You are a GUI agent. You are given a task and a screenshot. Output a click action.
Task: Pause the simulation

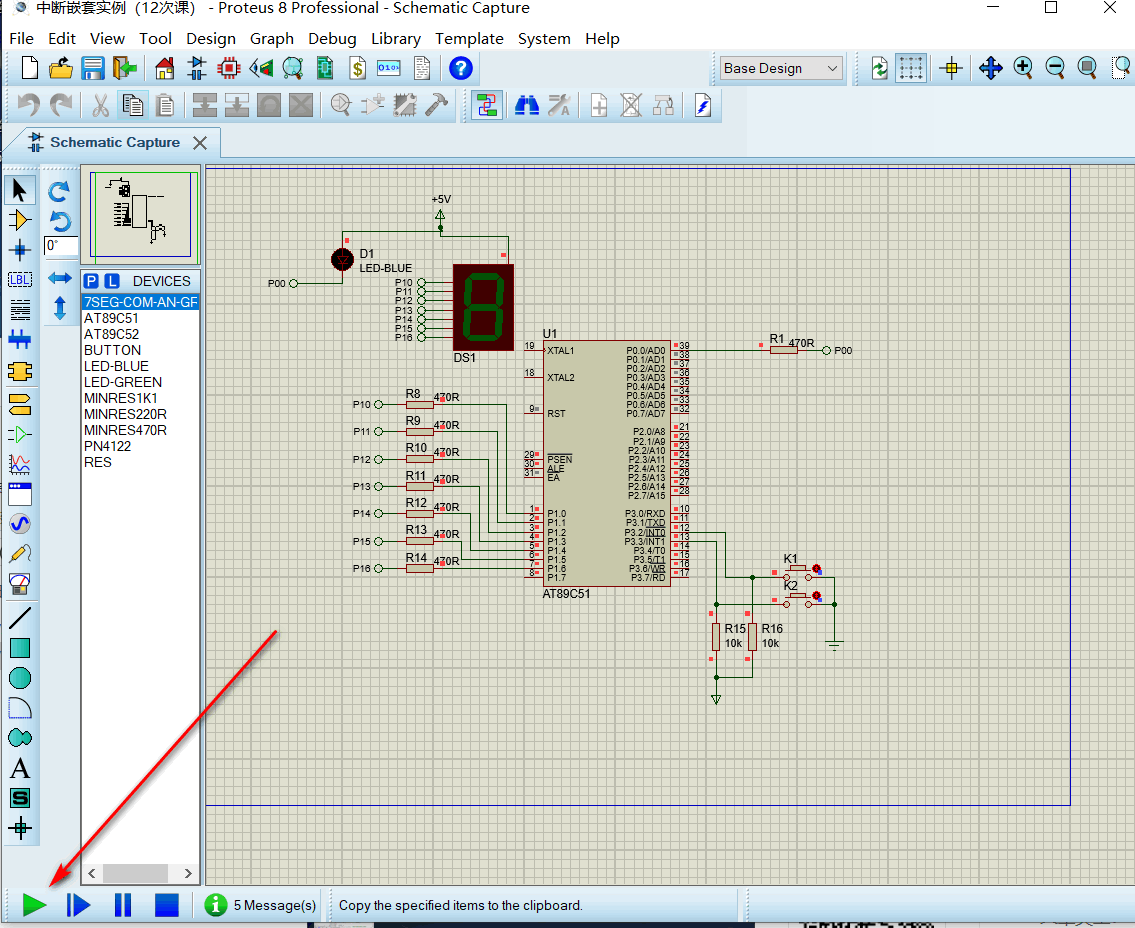tap(123, 904)
